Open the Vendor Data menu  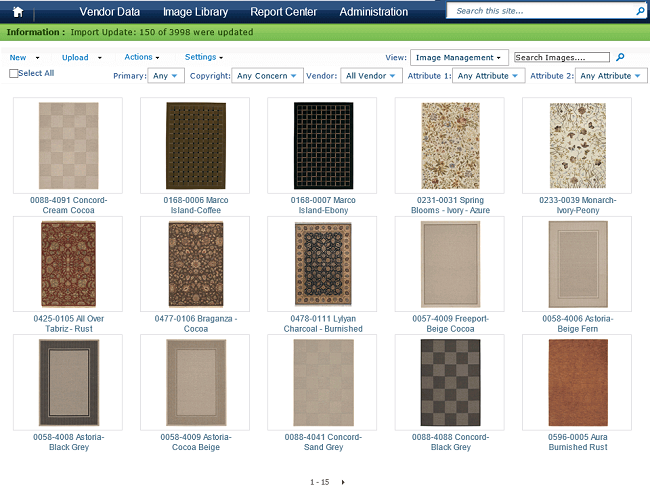[x=109, y=12]
